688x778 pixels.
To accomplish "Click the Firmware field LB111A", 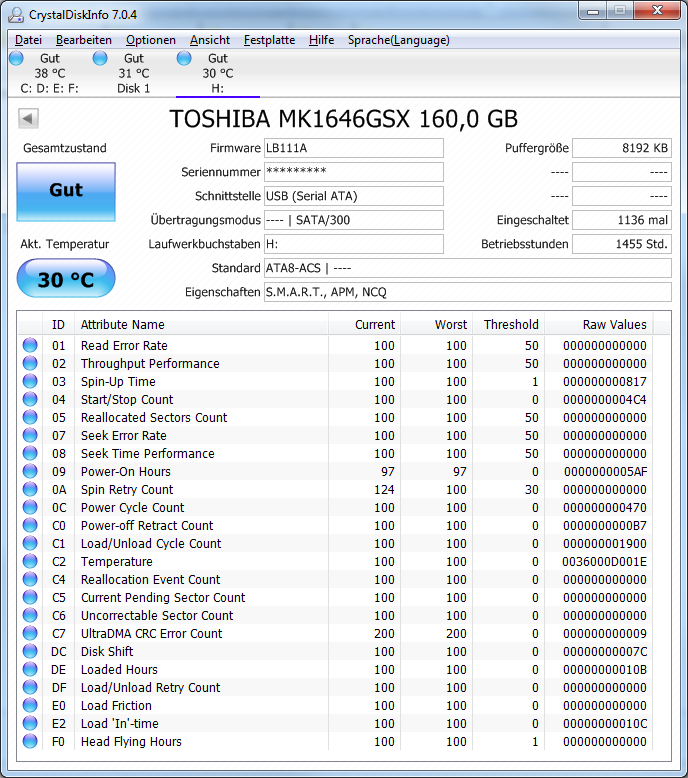I will (x=354, y=148).
